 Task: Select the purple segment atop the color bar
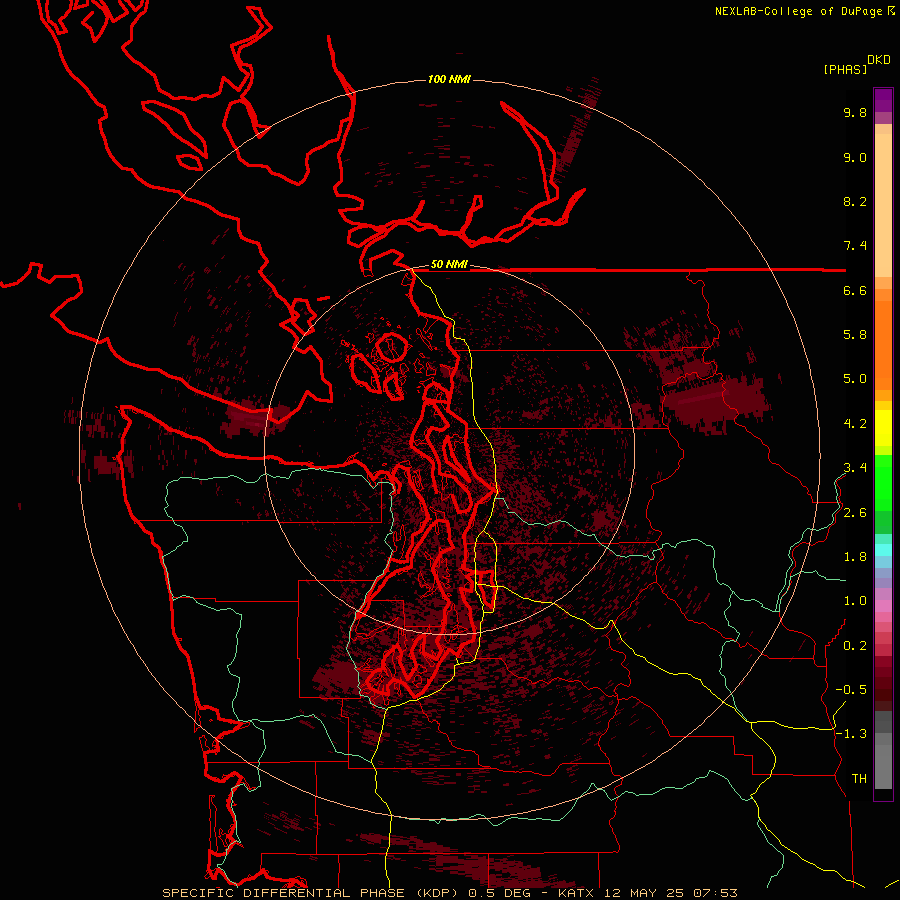[883, 100]
